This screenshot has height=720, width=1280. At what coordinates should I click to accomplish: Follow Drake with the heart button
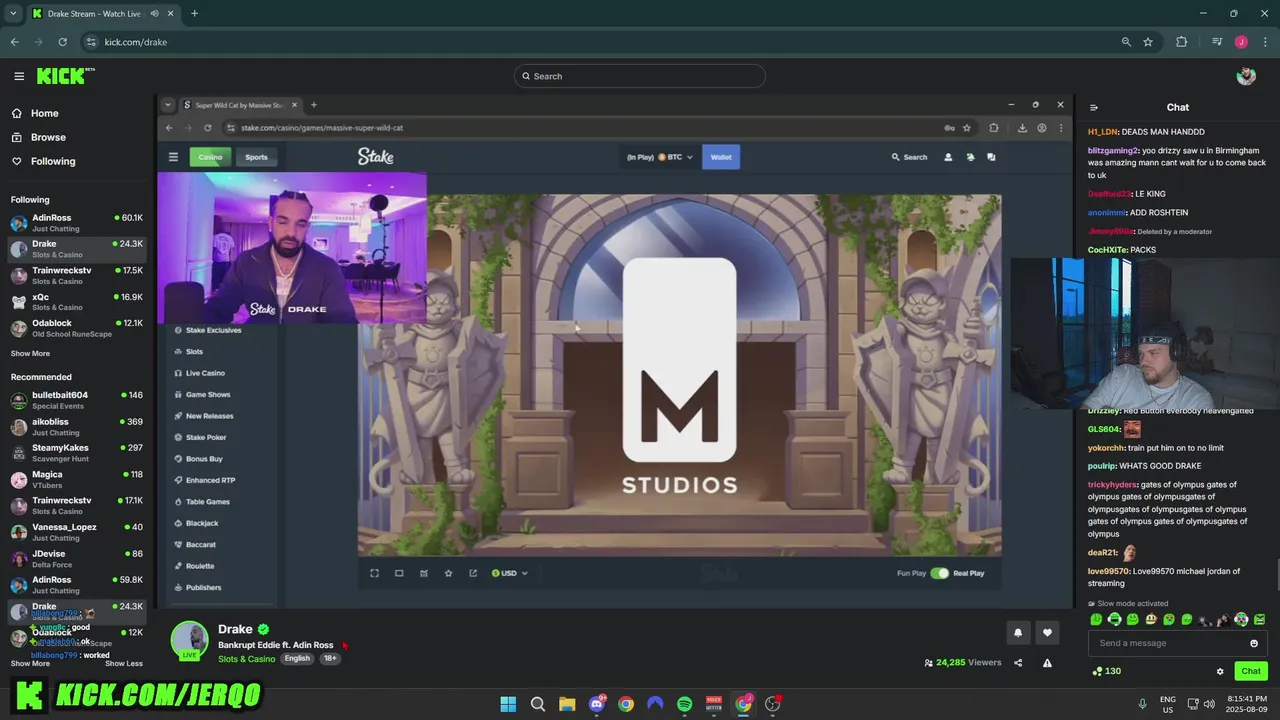pos(1047,632)
